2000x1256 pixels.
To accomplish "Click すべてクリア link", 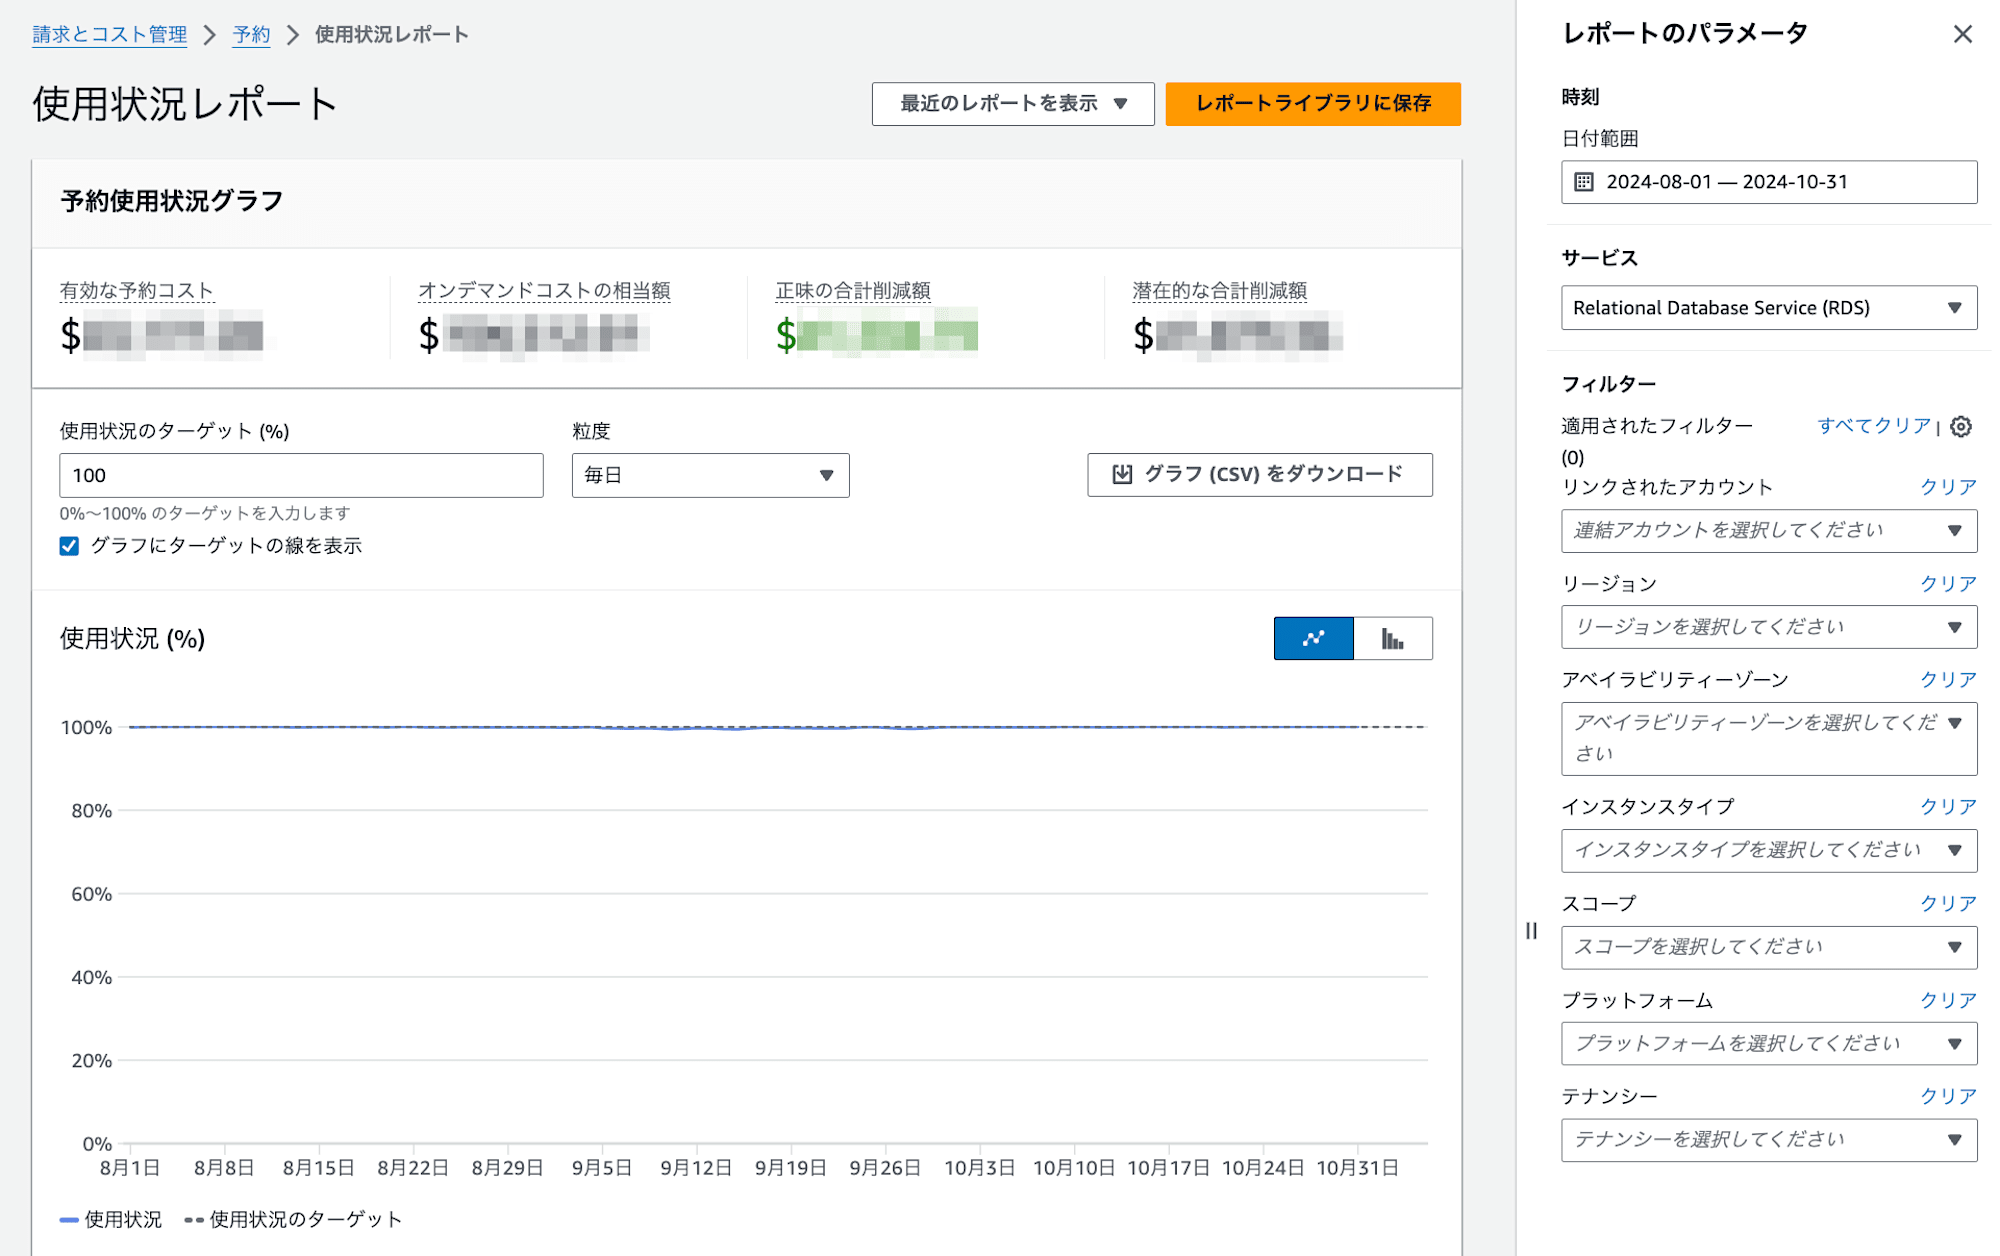I will click(1874, 426).
